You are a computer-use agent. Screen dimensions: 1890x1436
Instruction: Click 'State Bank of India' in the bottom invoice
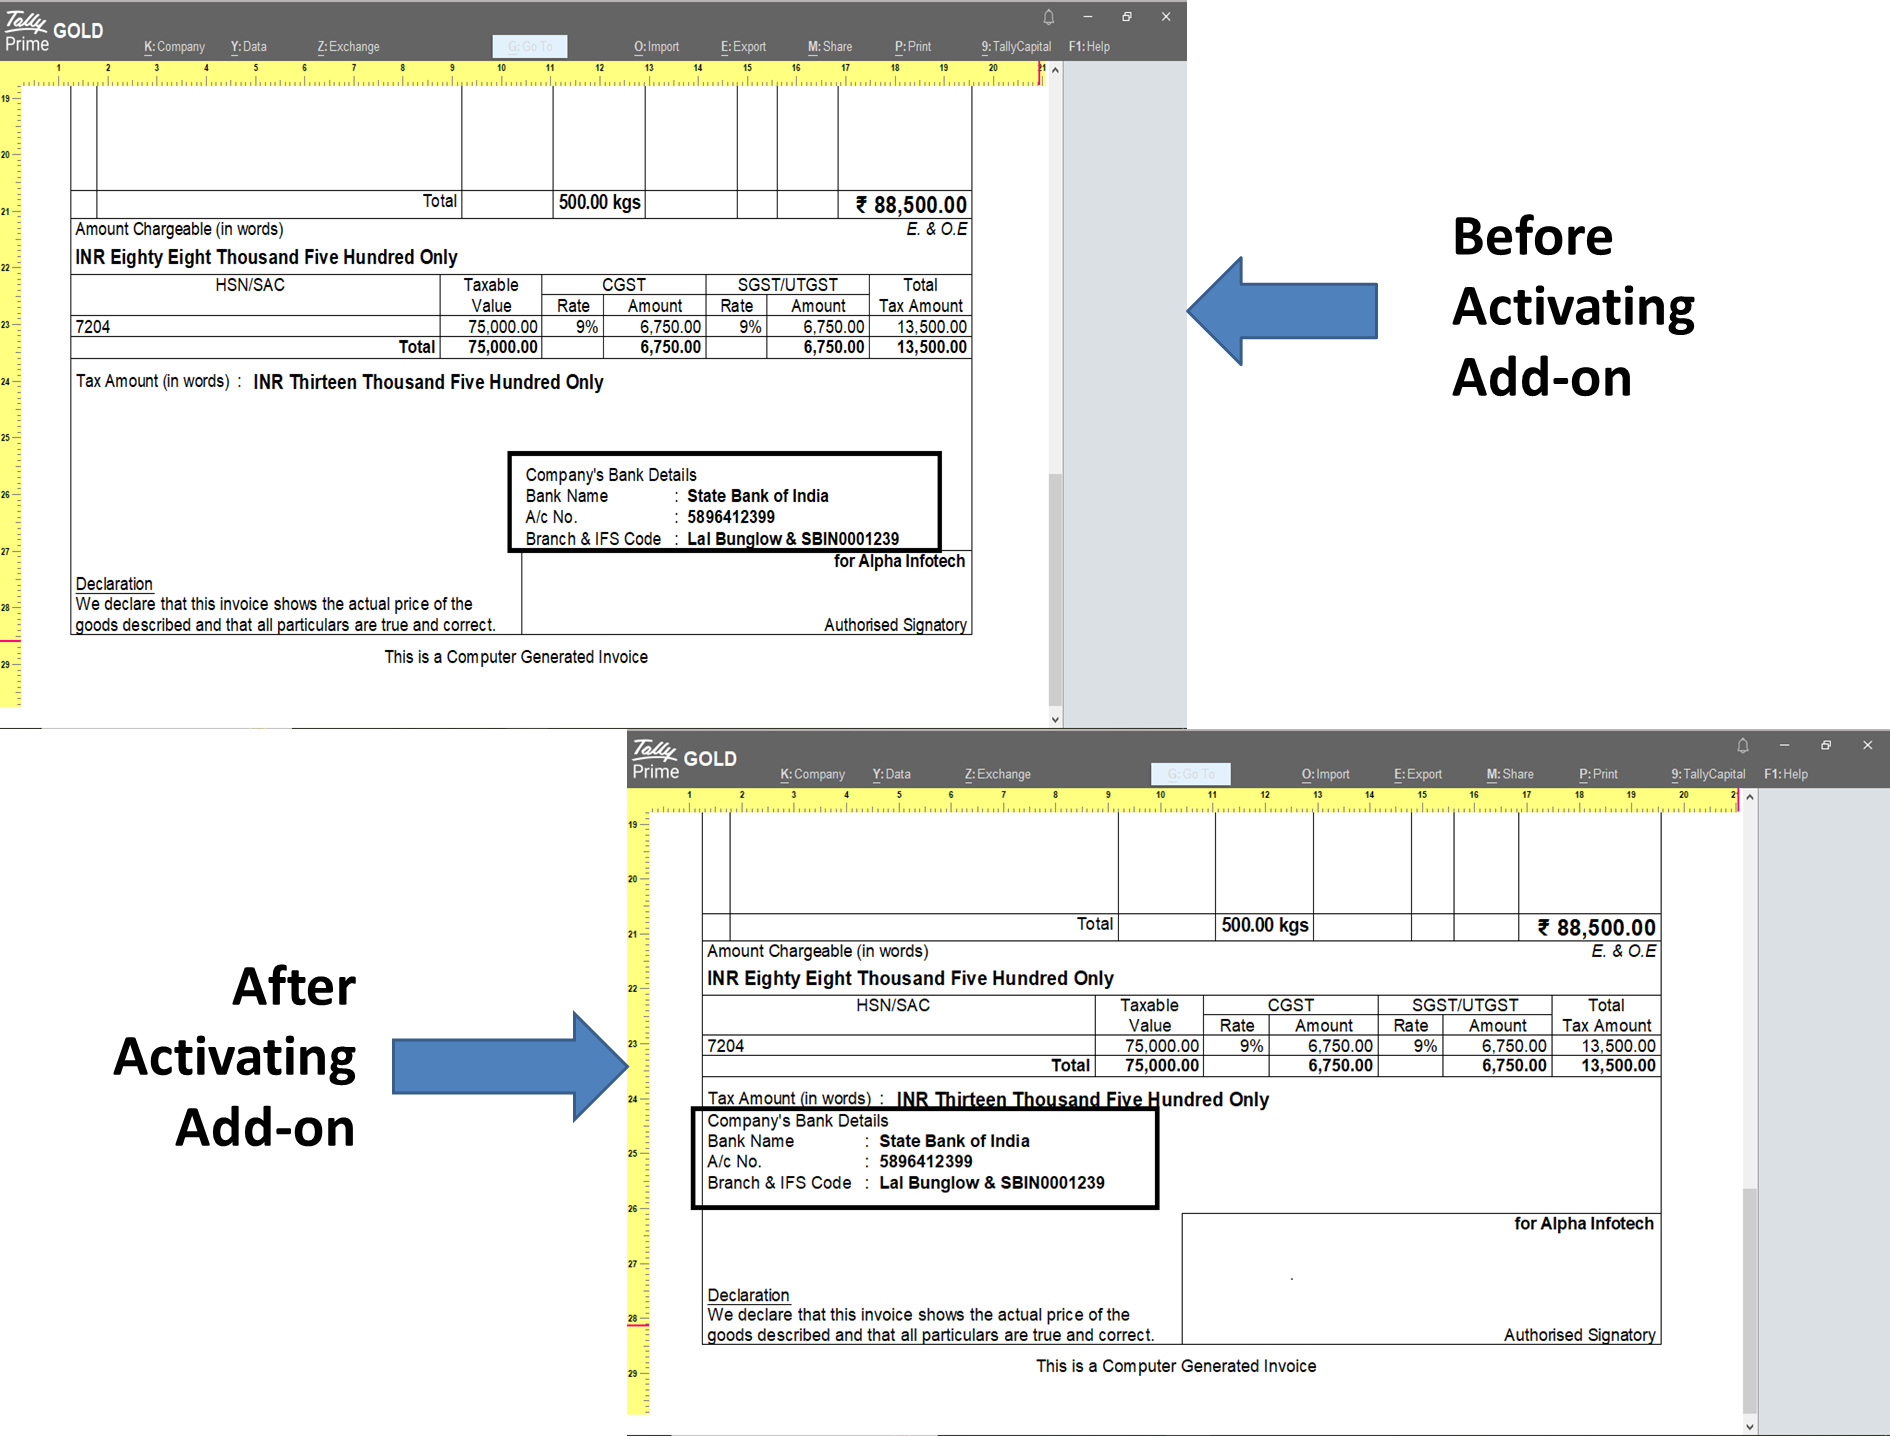954,1141
